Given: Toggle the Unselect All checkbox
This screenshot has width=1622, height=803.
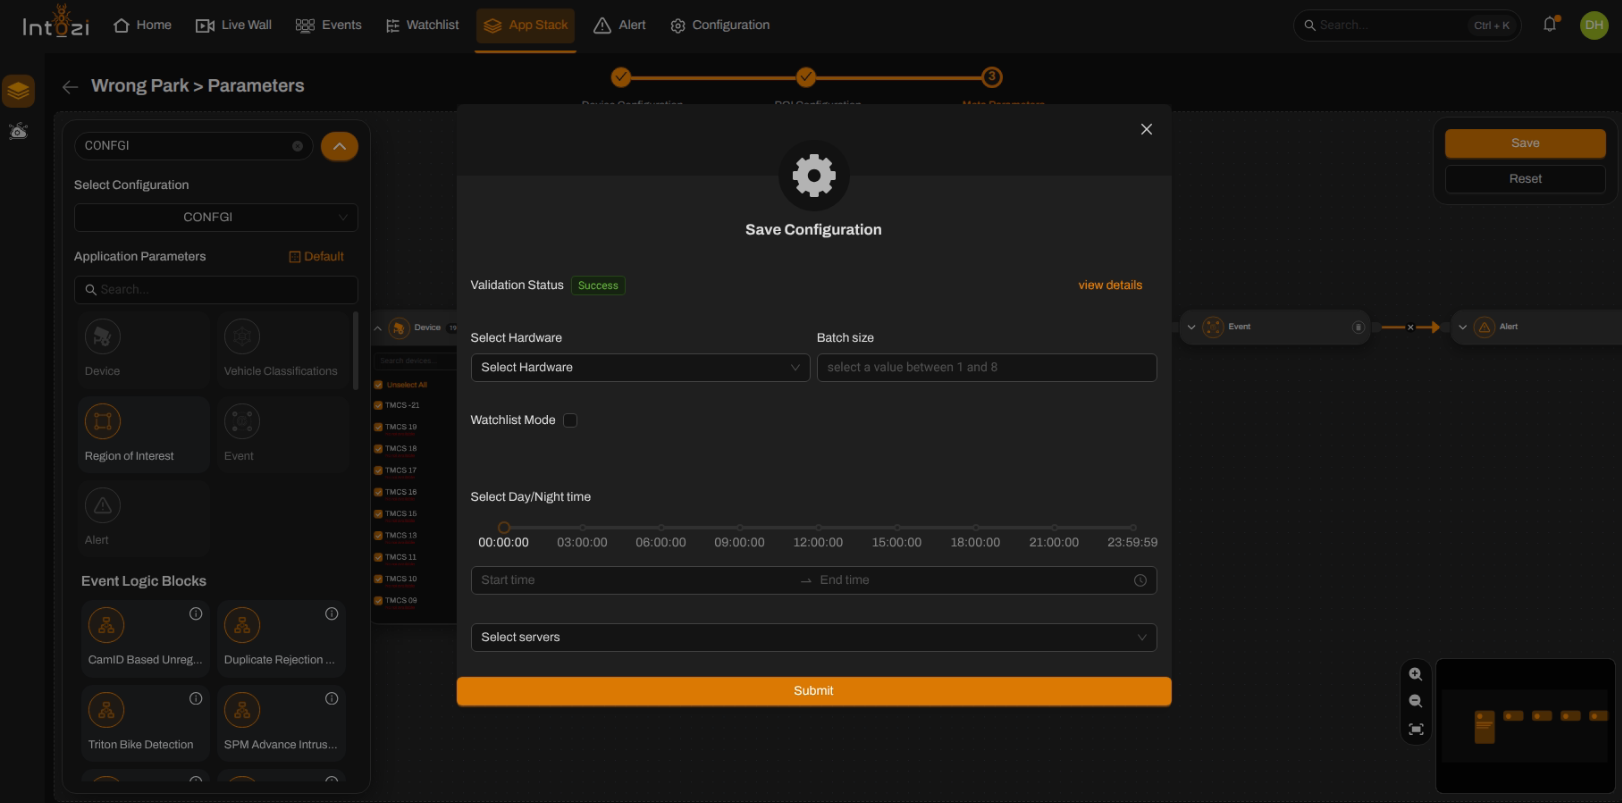Looking at the screenshot, I should (x=378, y=384).
